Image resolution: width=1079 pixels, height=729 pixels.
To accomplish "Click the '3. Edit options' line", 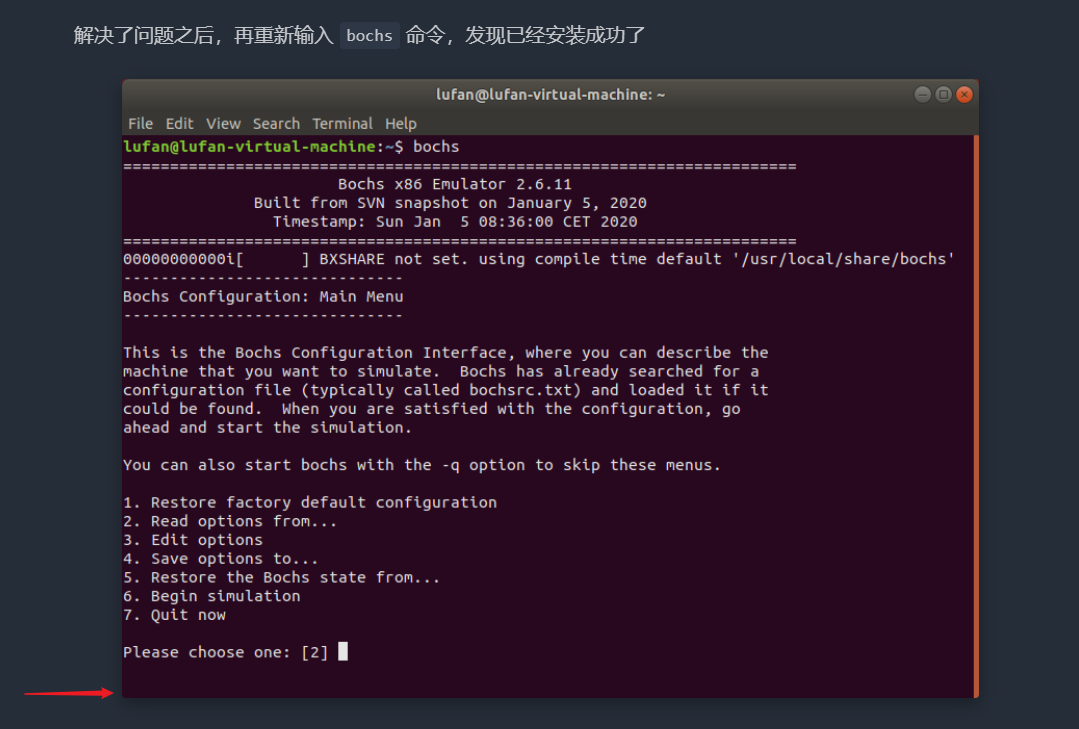I will tap(192, 540).
